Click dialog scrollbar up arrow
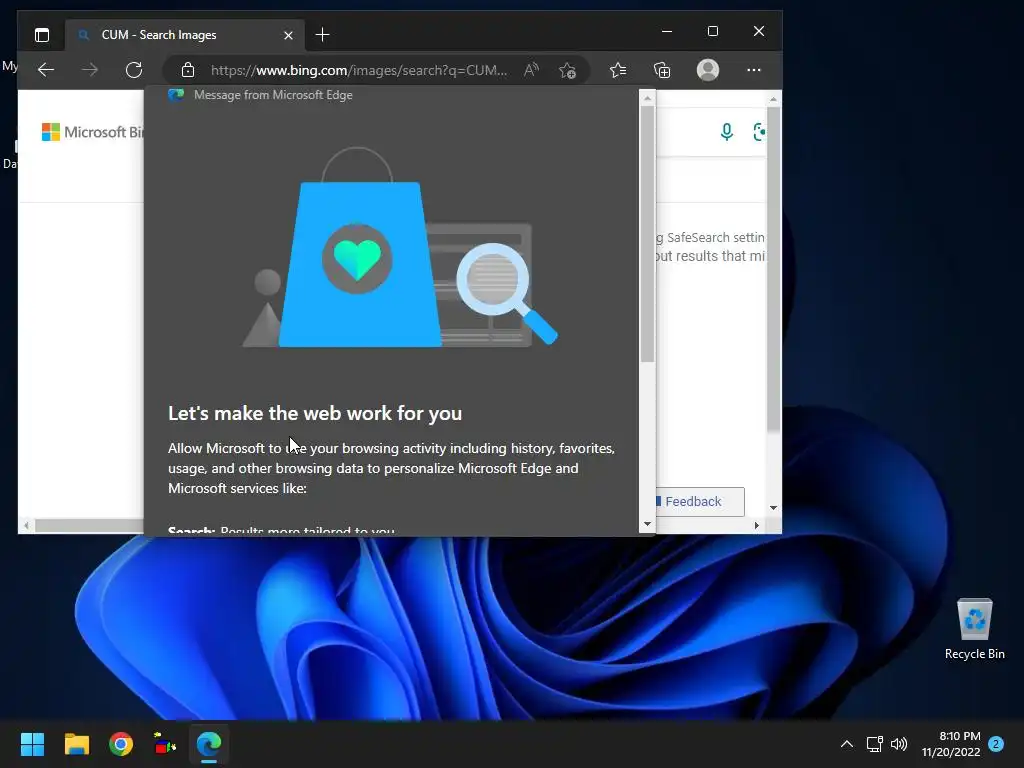This screenshot has width=1024, height=768. [647, 99]
